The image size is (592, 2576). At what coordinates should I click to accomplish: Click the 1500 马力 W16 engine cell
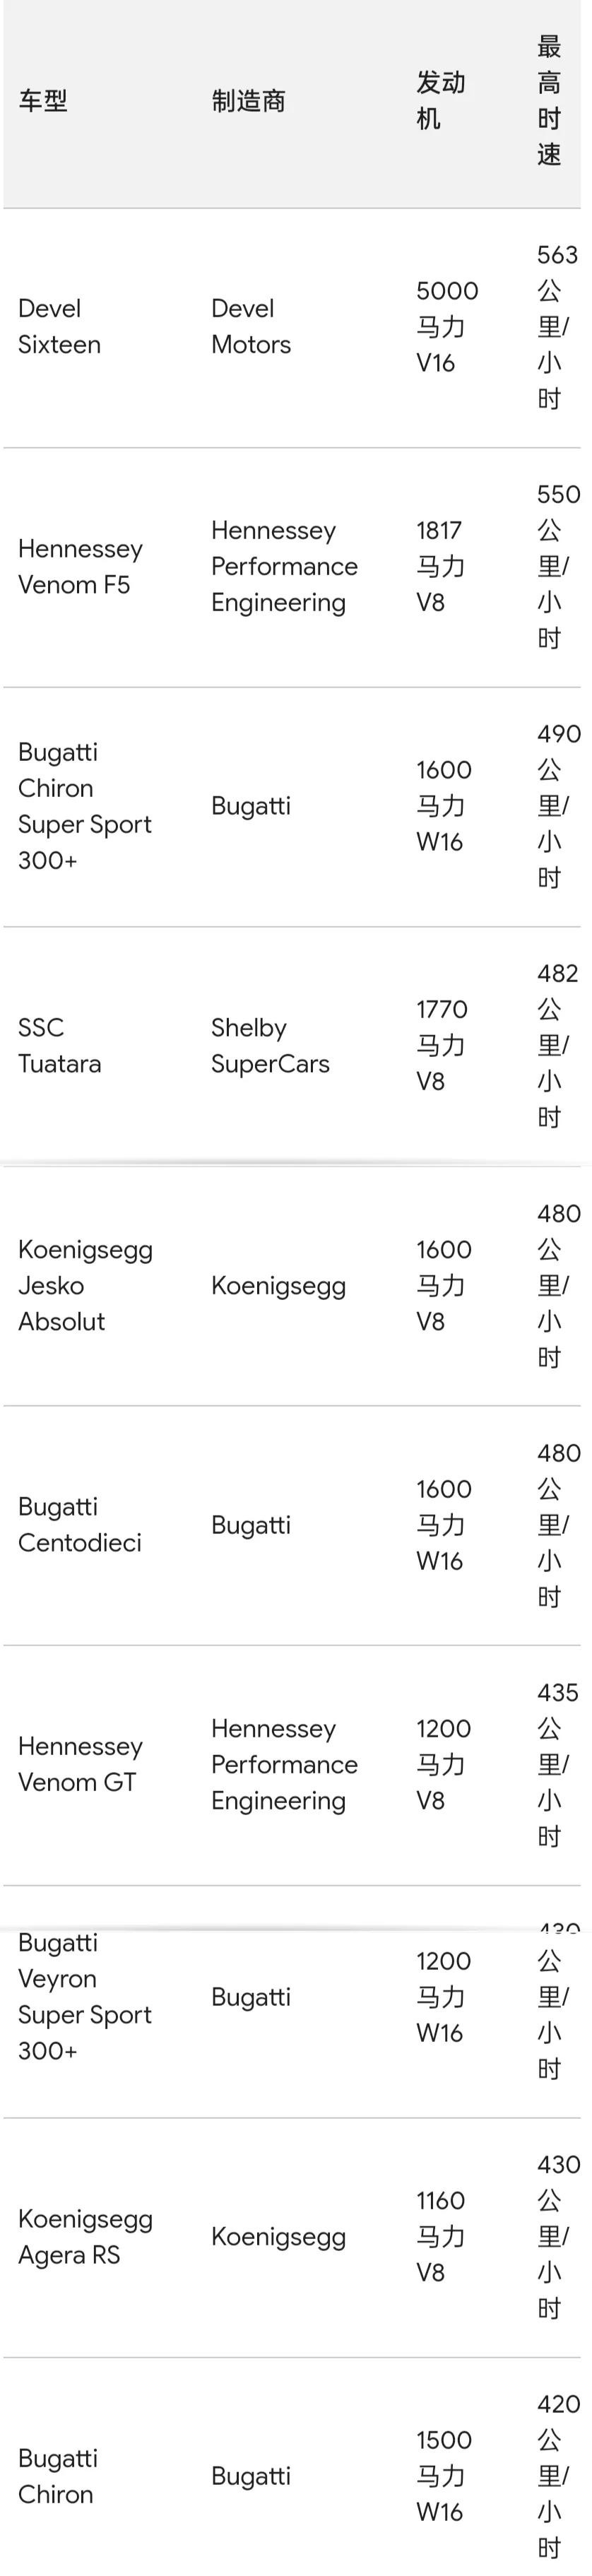(x=442, y=2476)
